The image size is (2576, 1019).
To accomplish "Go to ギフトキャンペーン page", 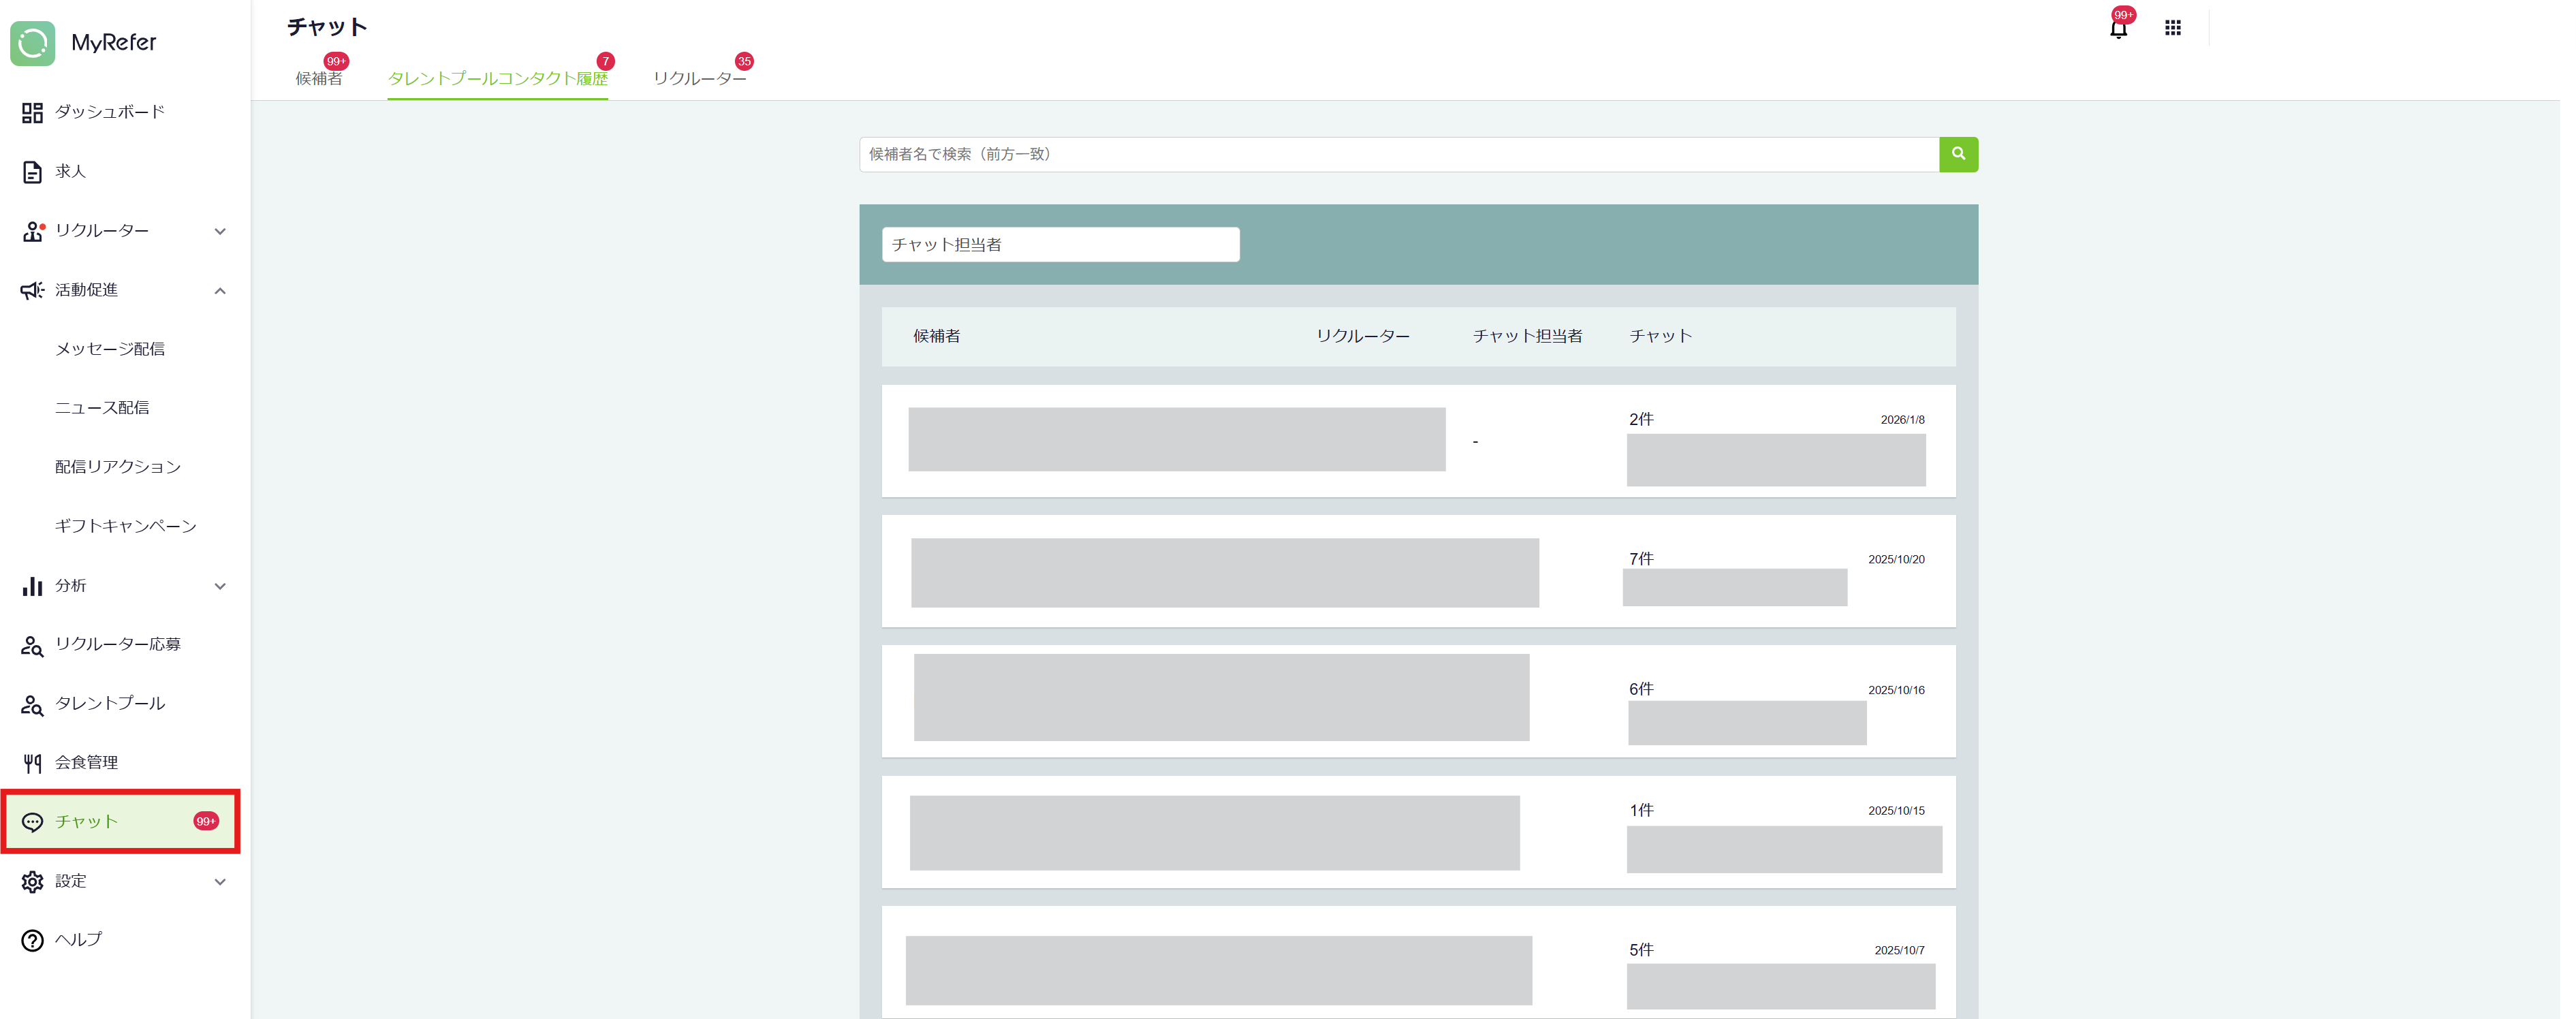I will coord(126,526).
